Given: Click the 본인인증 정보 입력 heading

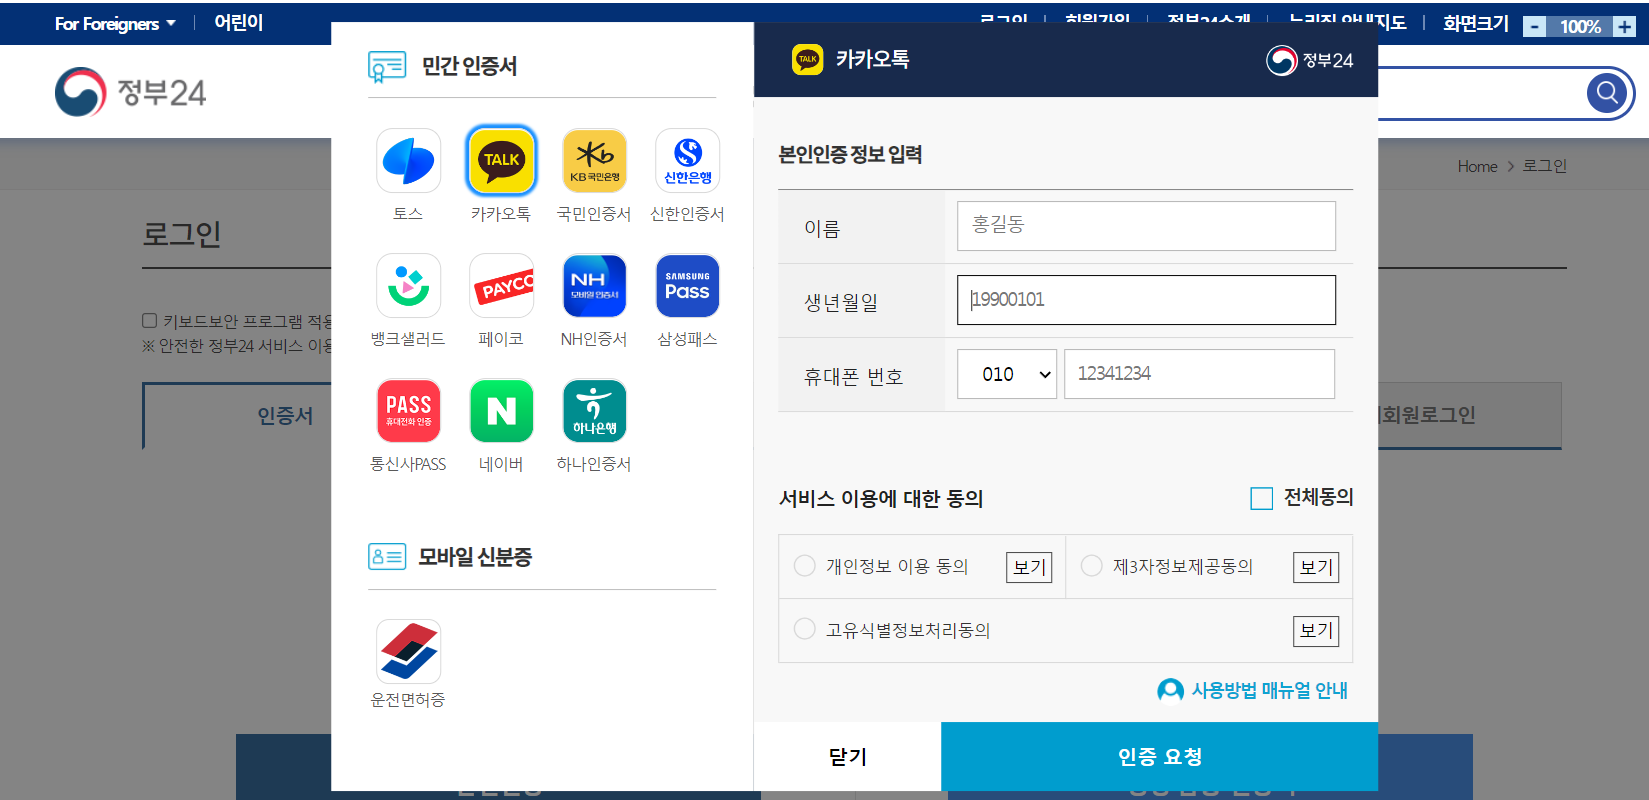Looking at the screenshot, I should tap(850, 154).
